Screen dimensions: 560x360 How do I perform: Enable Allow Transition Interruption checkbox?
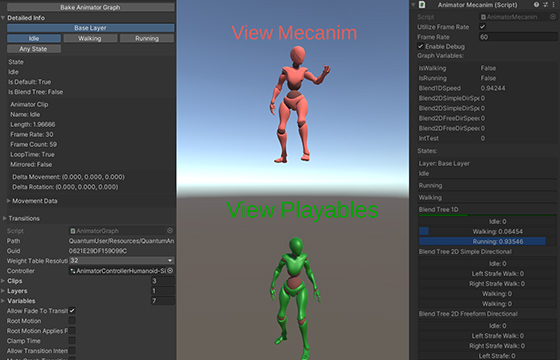click(72, 351)
